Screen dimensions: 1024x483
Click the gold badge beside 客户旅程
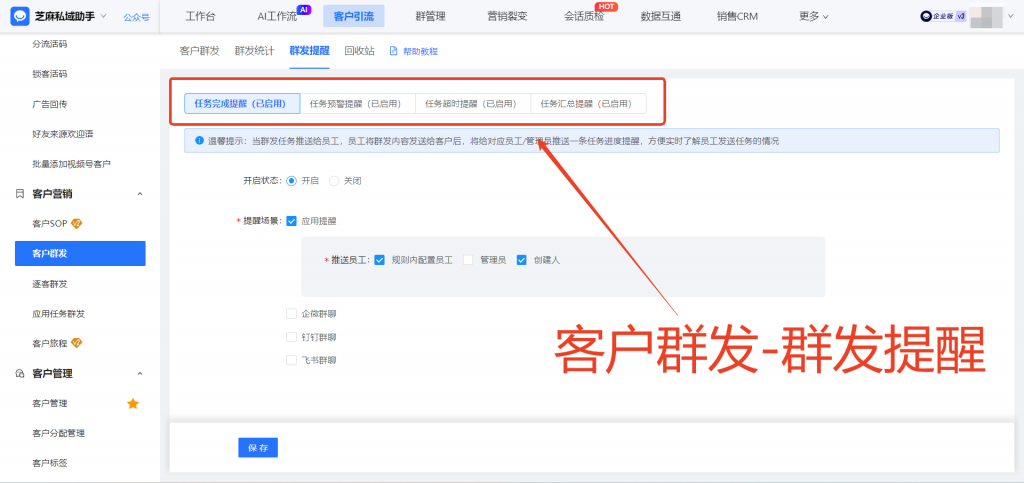pos(76,343)
